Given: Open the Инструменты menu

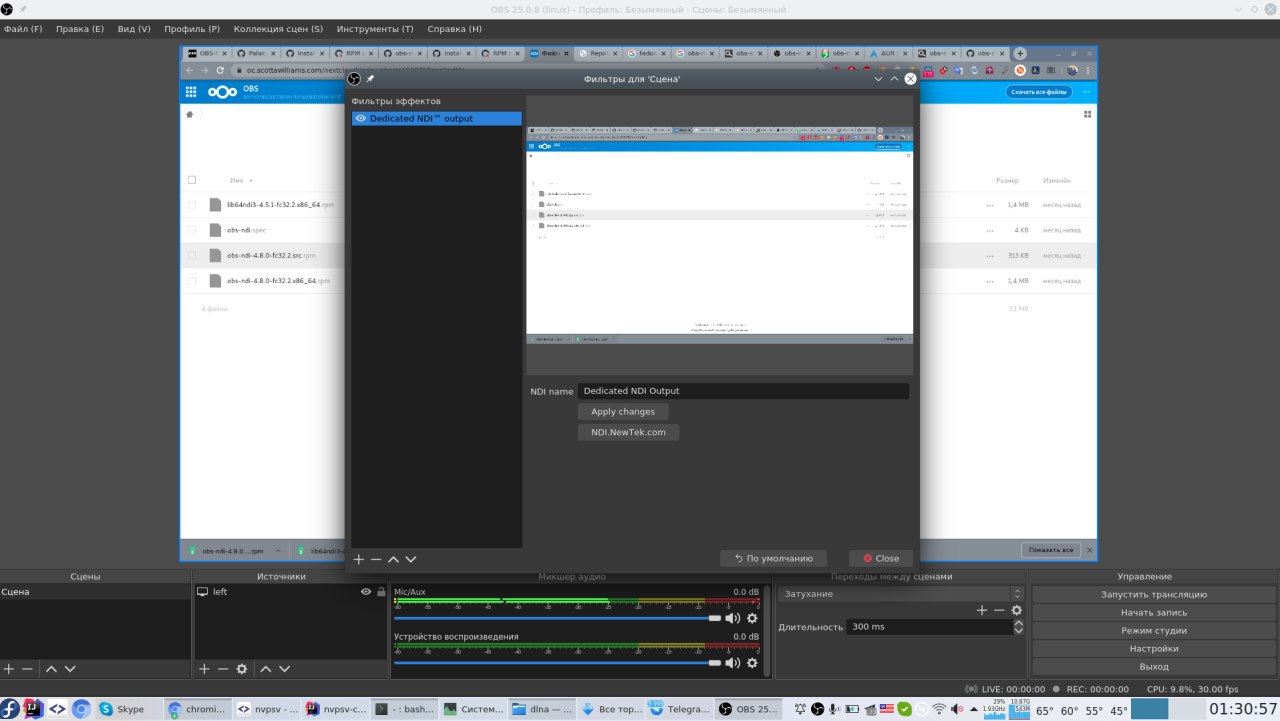Looking at the screenshot, I should (x=375, y=29).
